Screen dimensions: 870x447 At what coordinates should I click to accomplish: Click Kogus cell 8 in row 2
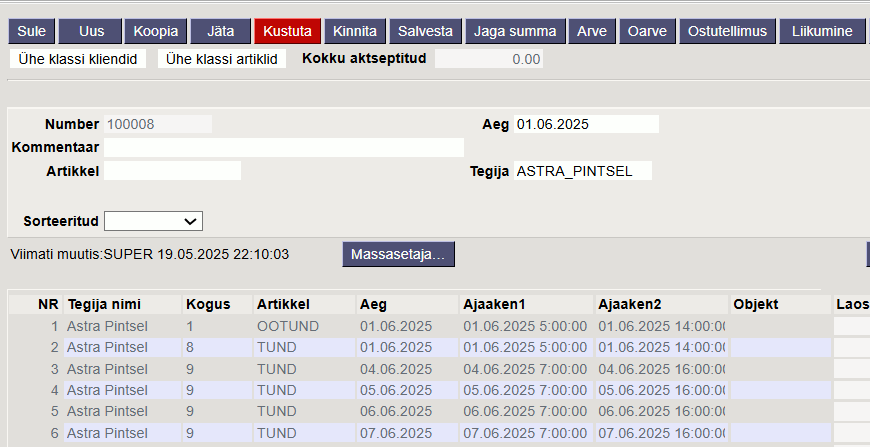(217, 348)
